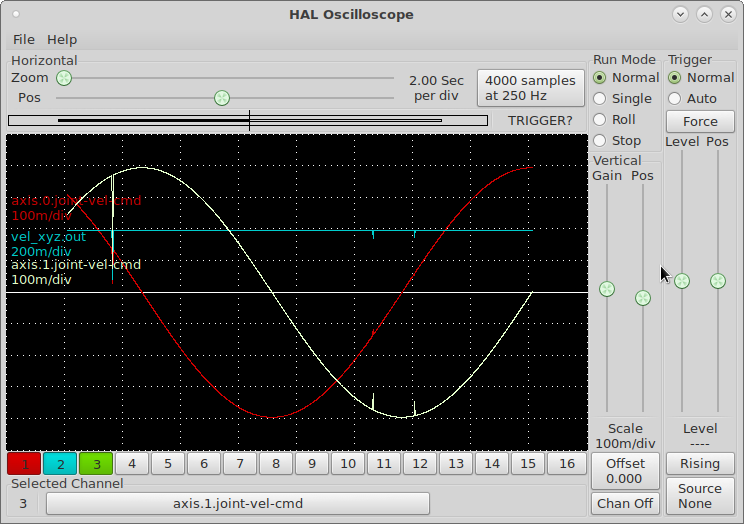Select Stop run mode

click(x=617, y=140)
